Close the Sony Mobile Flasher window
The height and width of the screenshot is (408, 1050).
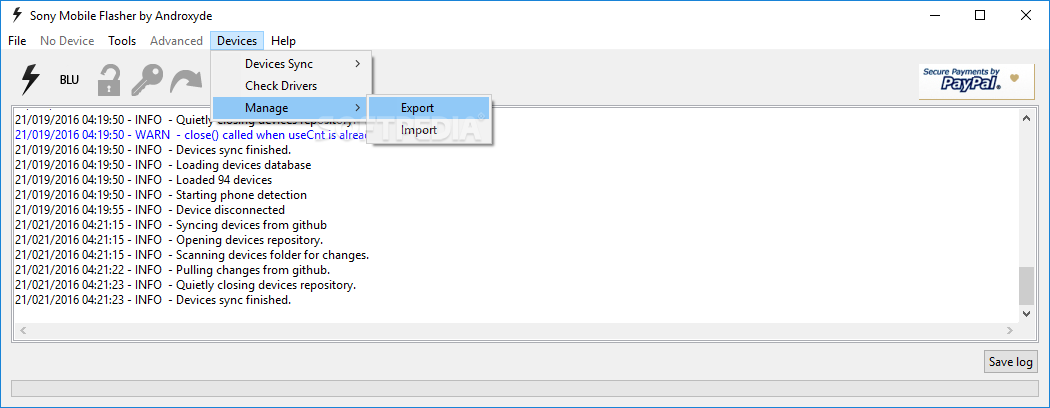pyautogui.click(x=1025, y=15)
